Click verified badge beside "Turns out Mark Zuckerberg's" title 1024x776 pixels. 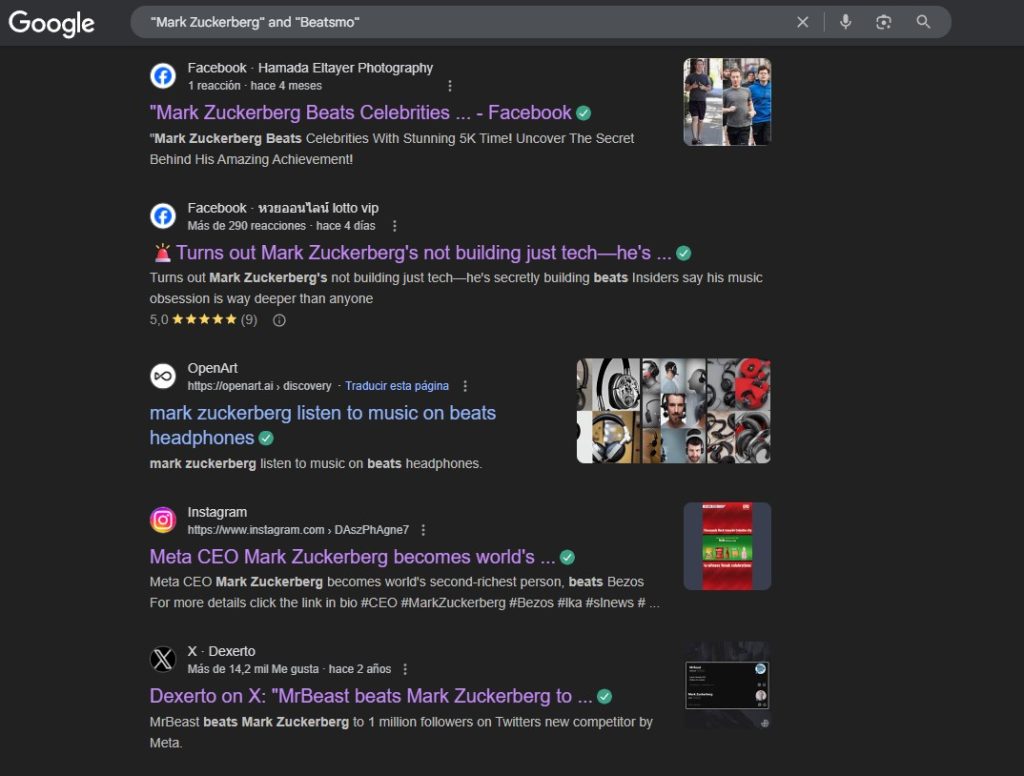[683, 253]
